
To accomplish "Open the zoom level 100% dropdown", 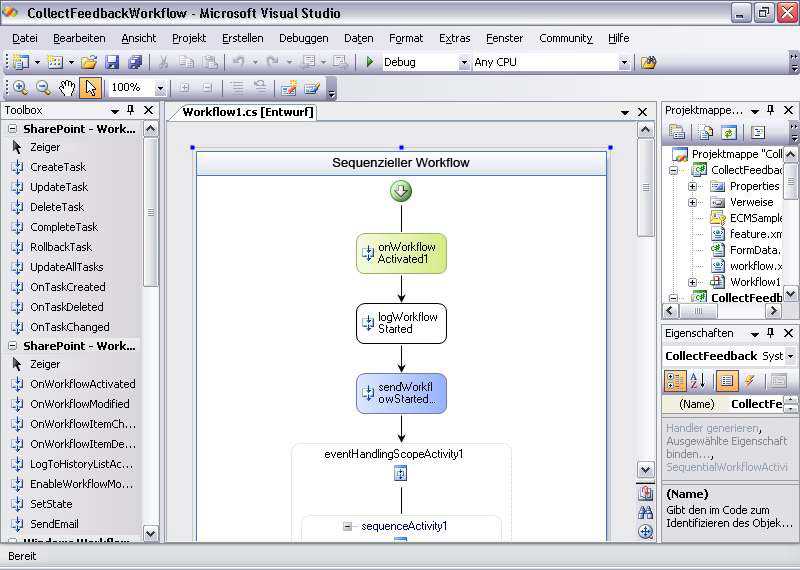I will coord(160,88).
